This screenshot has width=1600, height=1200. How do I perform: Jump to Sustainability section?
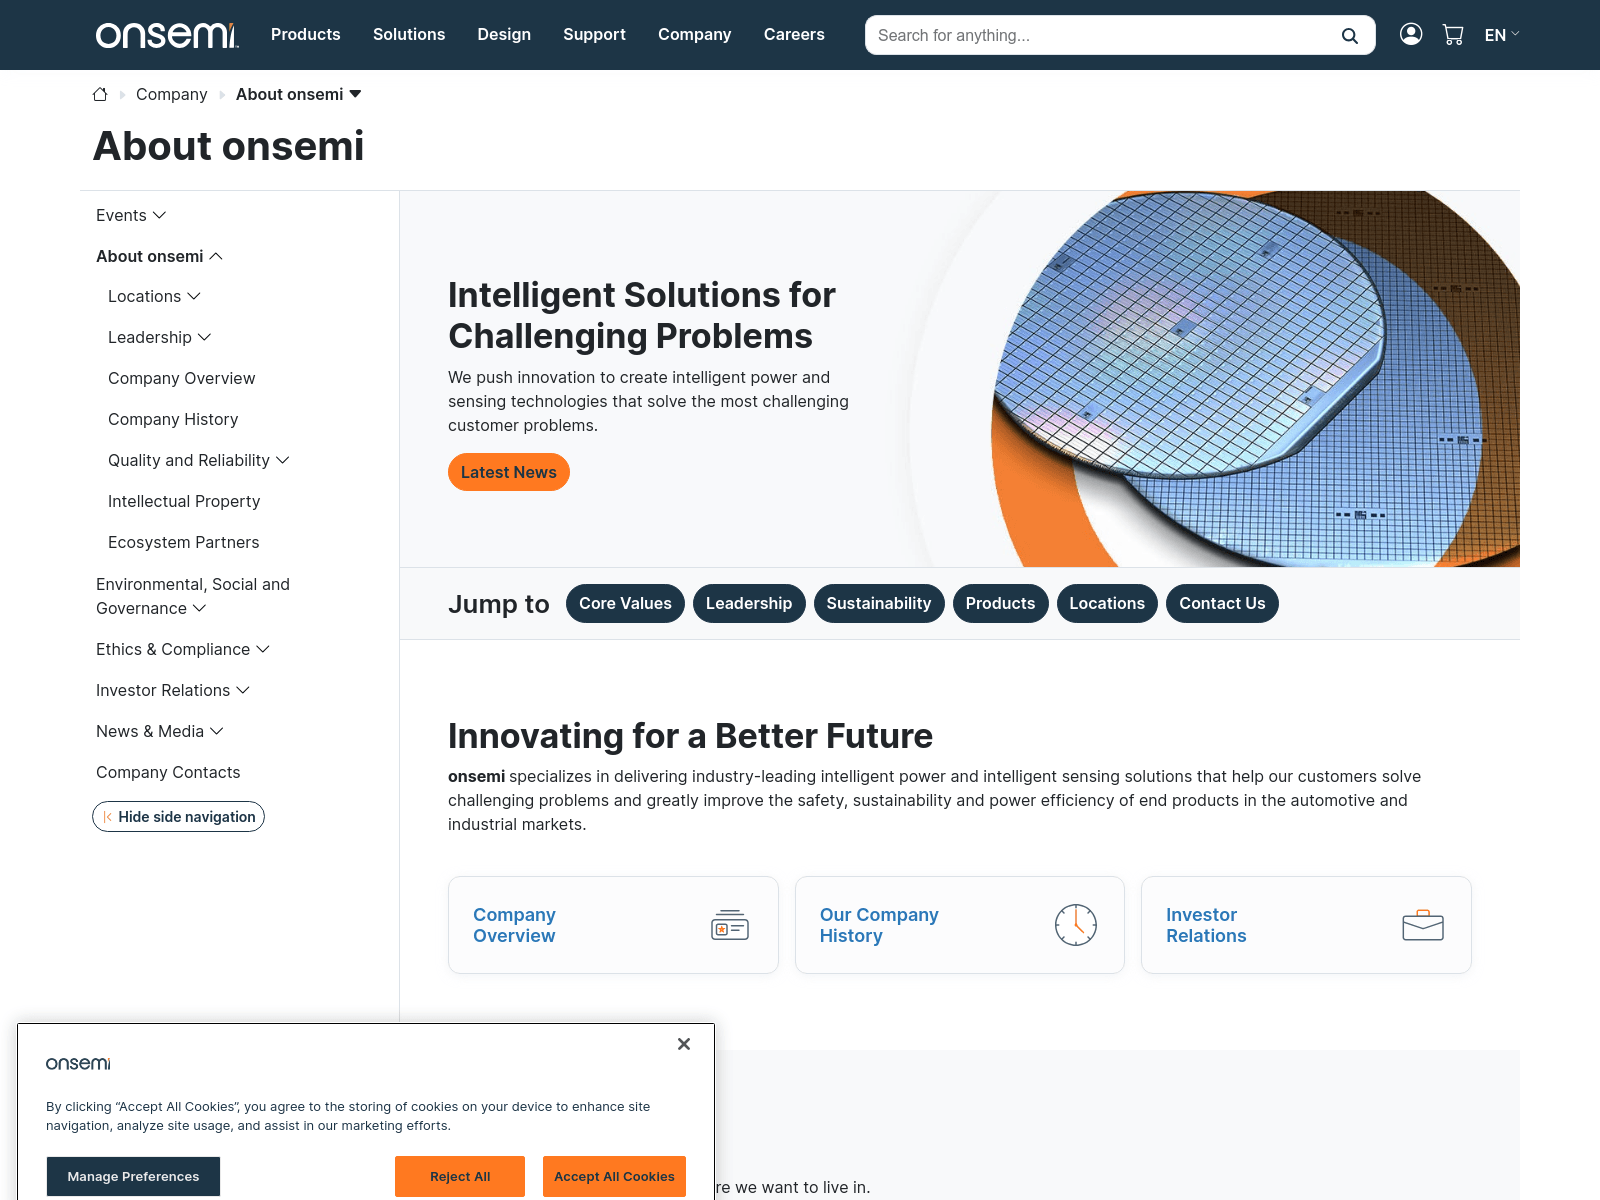(879, 603)
